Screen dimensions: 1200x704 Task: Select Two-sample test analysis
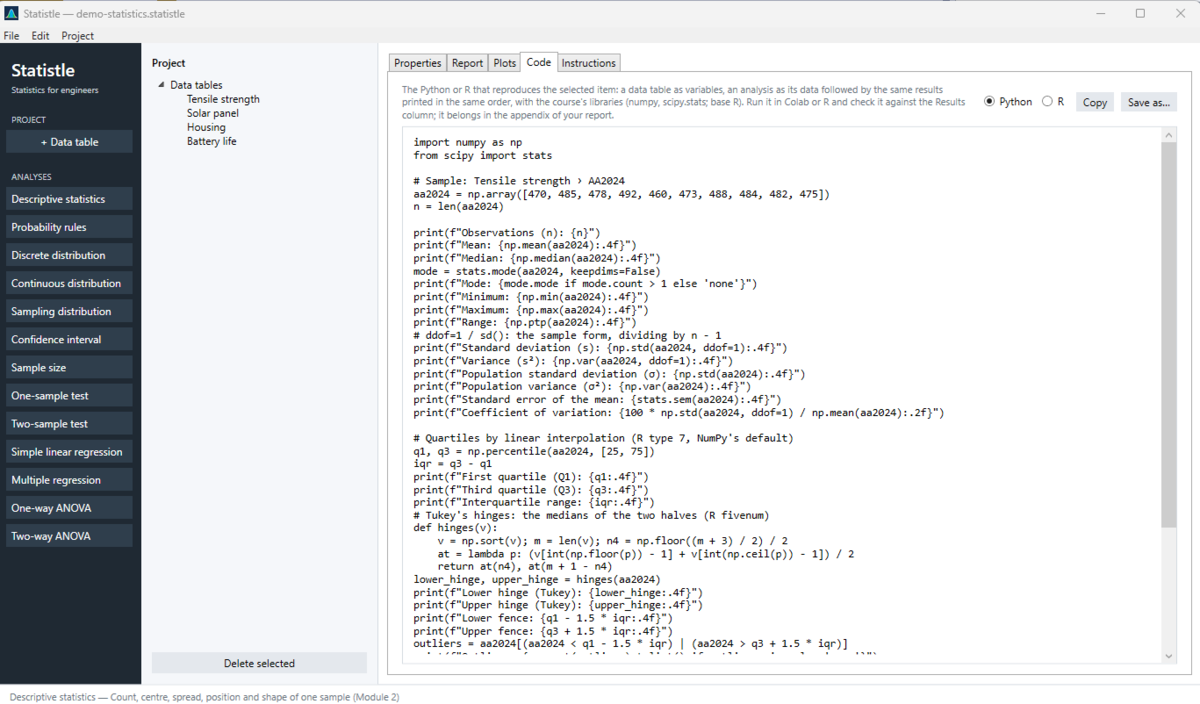[x=69, y=423]
